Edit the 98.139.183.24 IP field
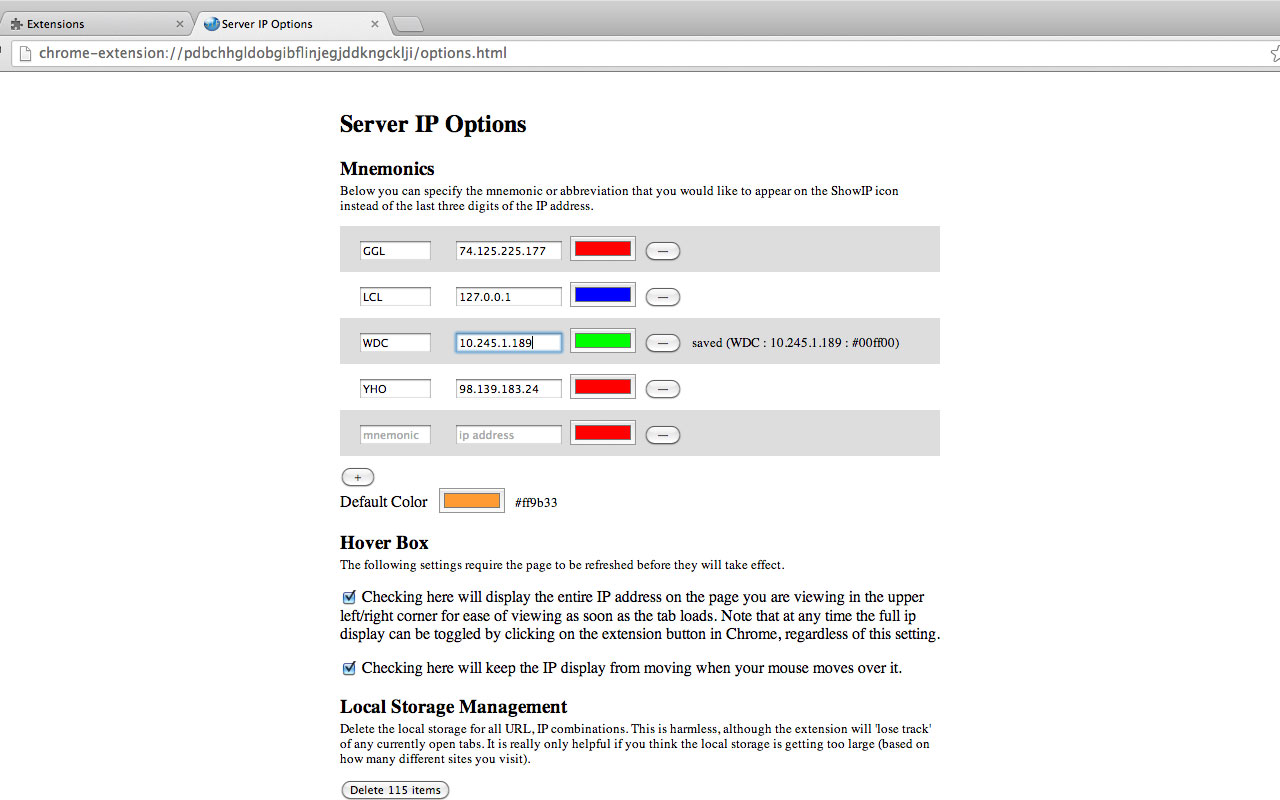This screenshot has width=1280, height=800. pyautogui.click(x=509, y=389)
